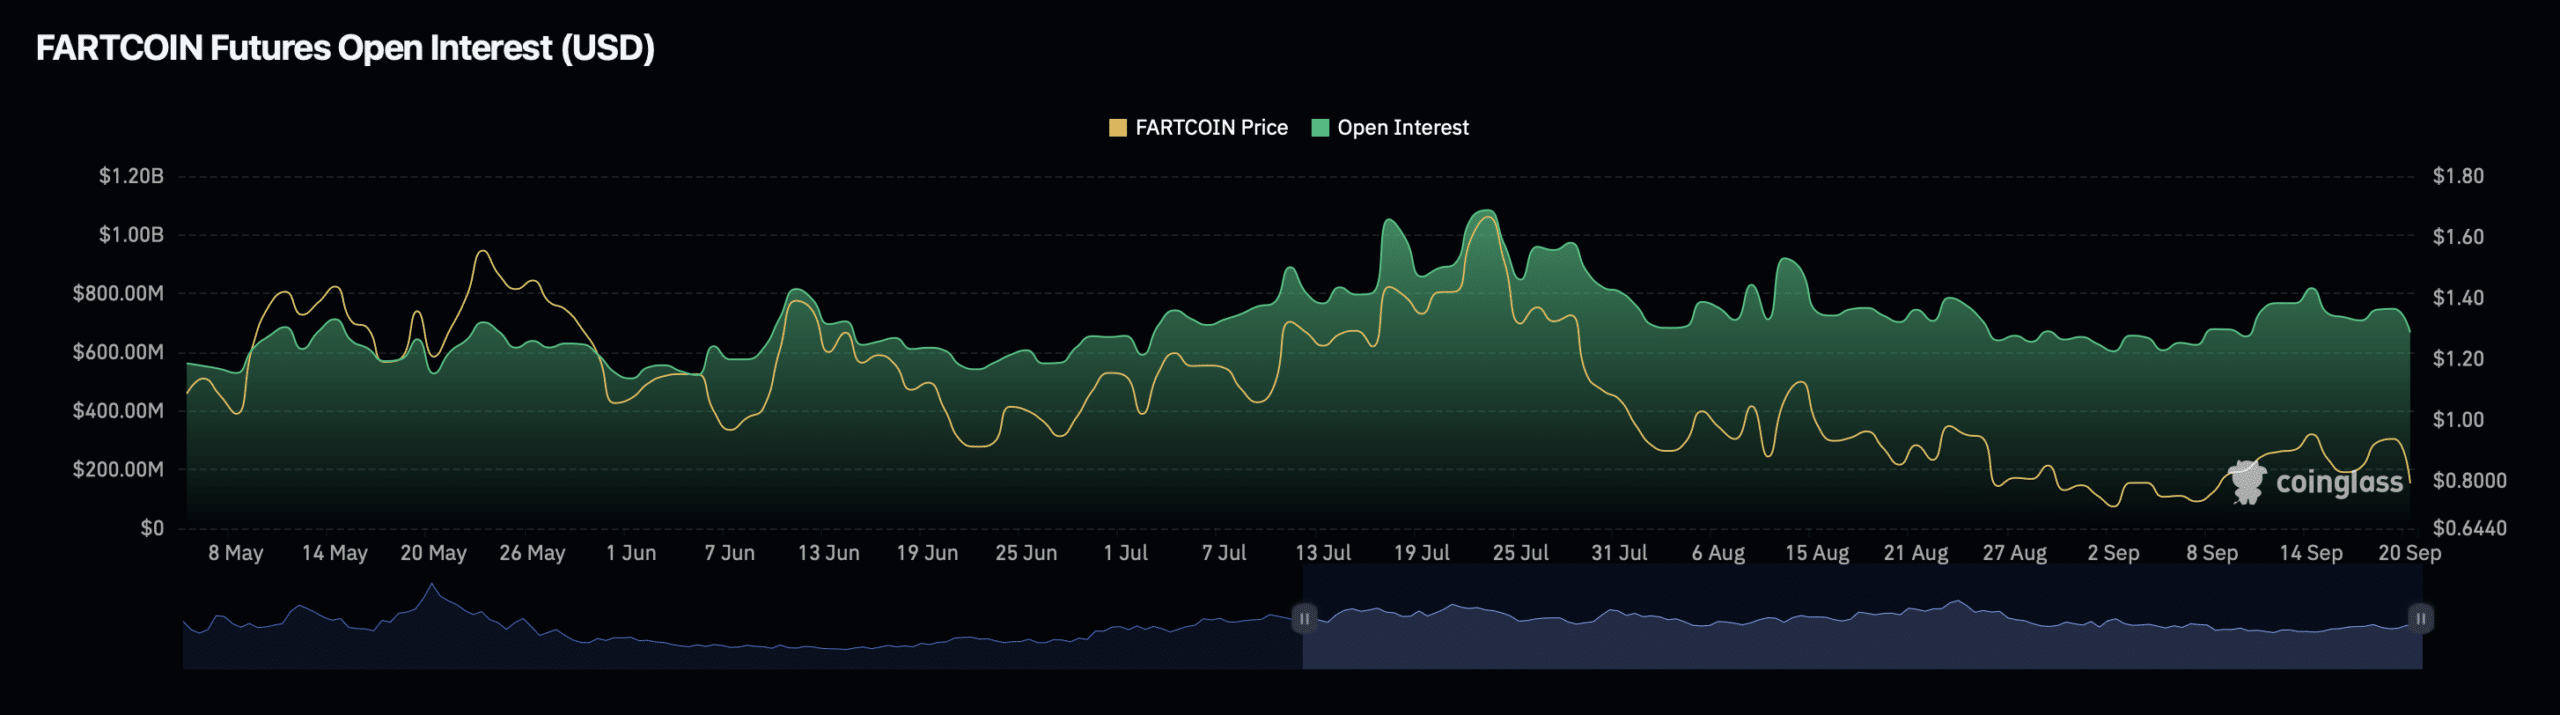Click the 19 Jun date label
Viewport: 2560px width, 715px height.
pyautogui.click(x=927, y=553)
